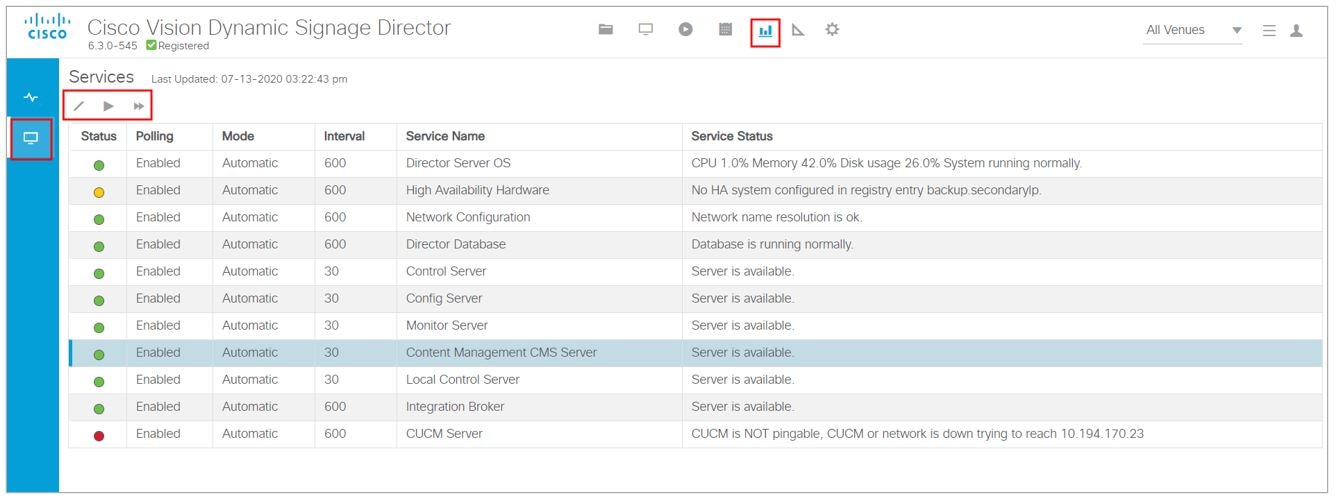The image size is (1336, 500).
Task: Open the hamburger menu icon
Action: (x=1269, y=31)
